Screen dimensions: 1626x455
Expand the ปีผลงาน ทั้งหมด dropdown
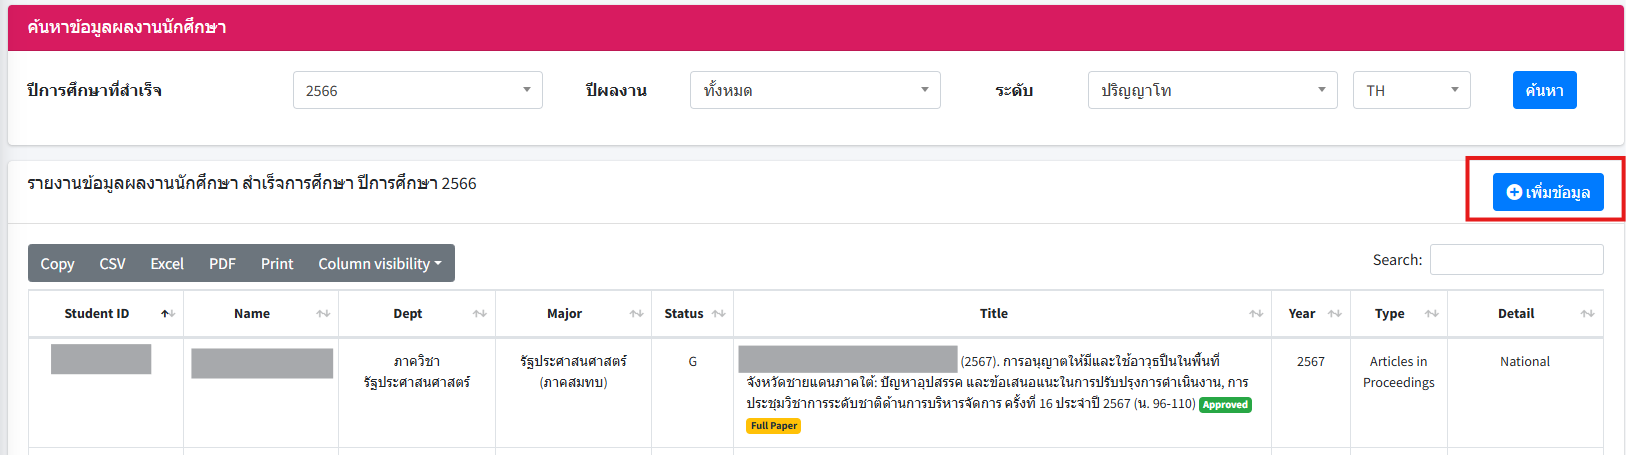pos(814,90)
